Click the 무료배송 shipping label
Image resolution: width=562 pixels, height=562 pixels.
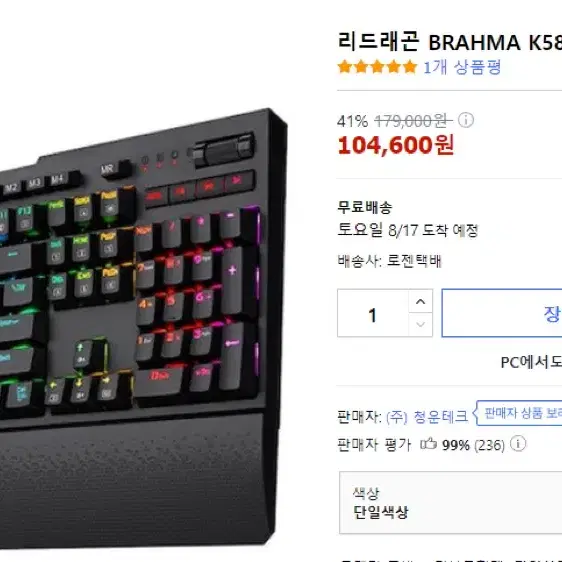[365, 207]
